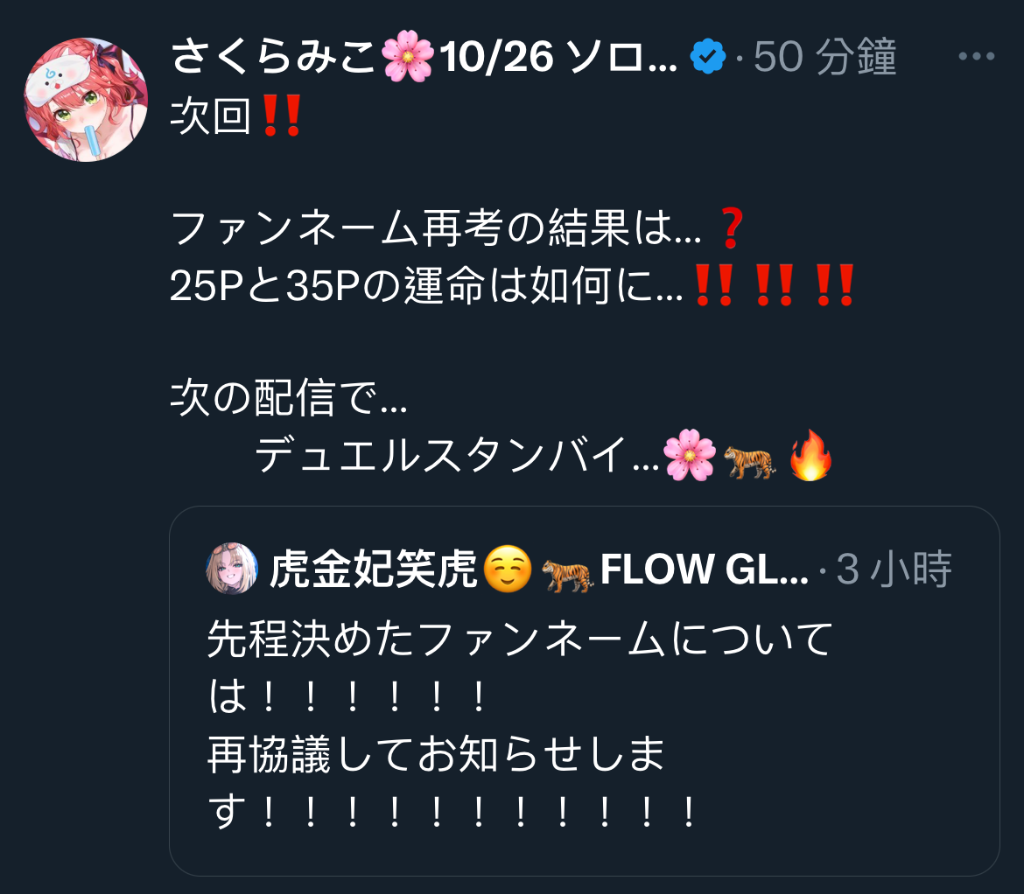The width and height of the screenshot is (1024, 894).
Task: Click the line 25Pと35Pの運命は如何に
Action: point(426,285)
